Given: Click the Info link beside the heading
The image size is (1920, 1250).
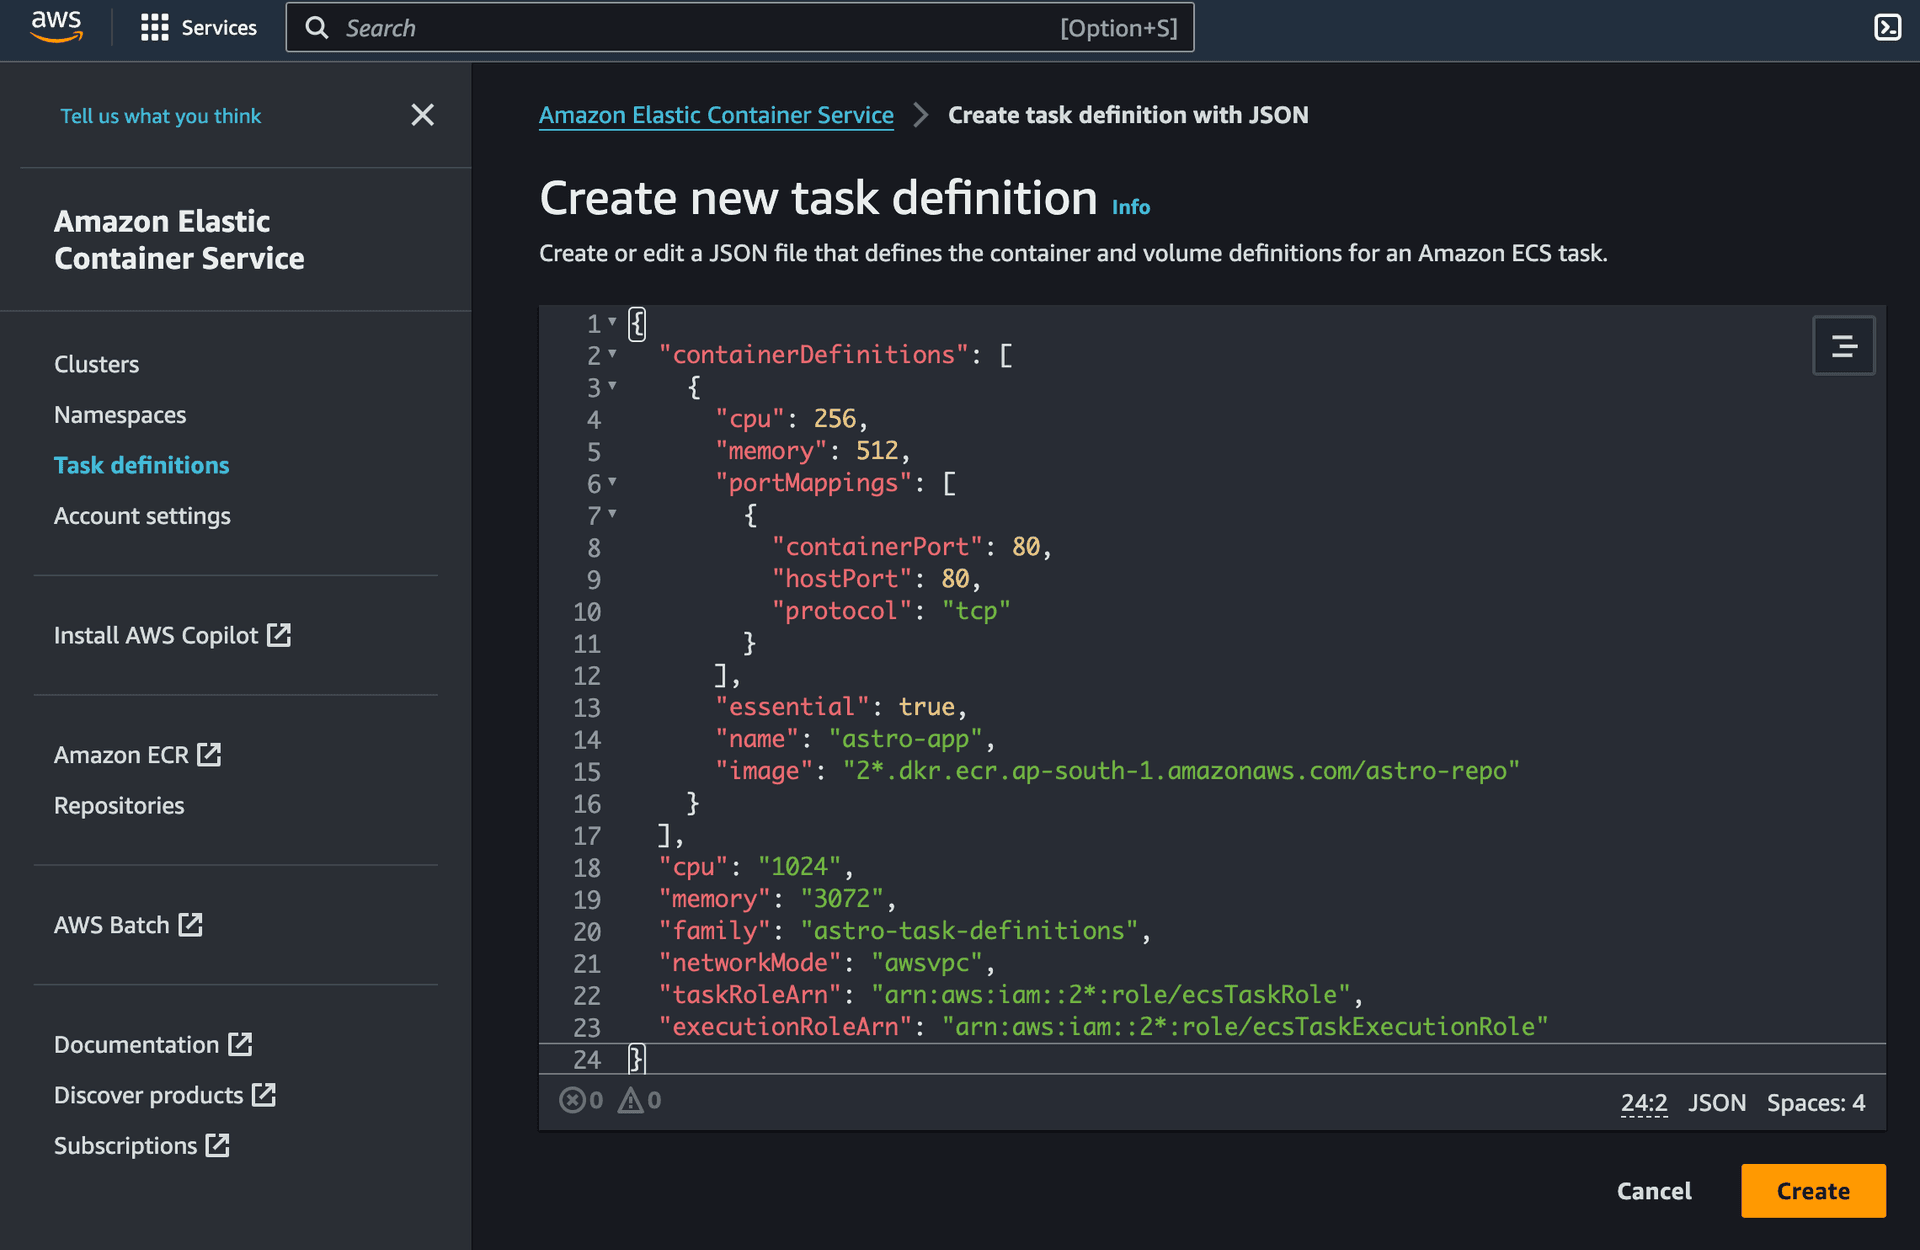Looking at the screenshot, I should pos(1130,207).
